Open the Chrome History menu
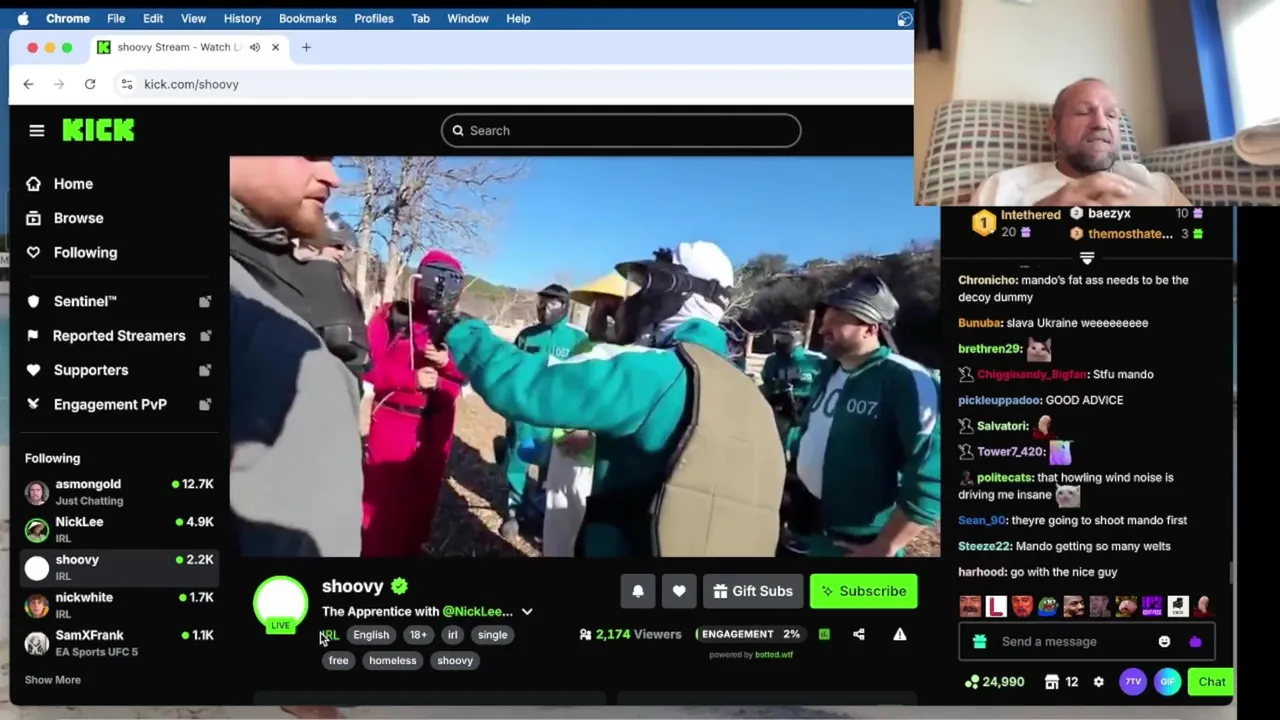This screenshot has height=720, width=1280. click(242, 19)
